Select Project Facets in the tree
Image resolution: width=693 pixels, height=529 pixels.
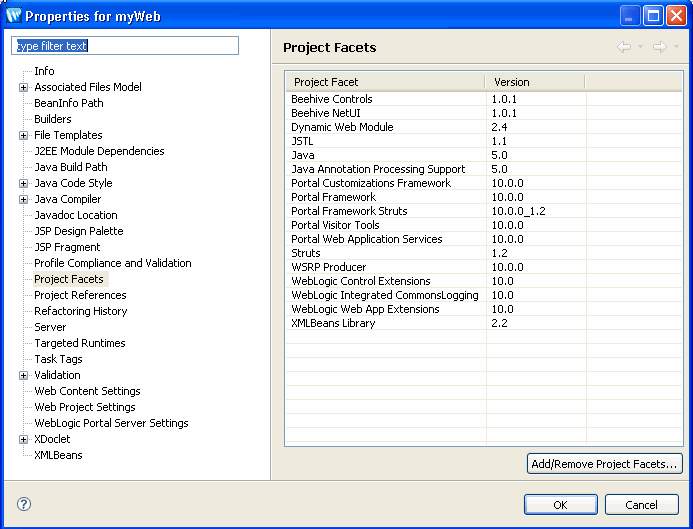pyautogui.click(x=69, y=279)
